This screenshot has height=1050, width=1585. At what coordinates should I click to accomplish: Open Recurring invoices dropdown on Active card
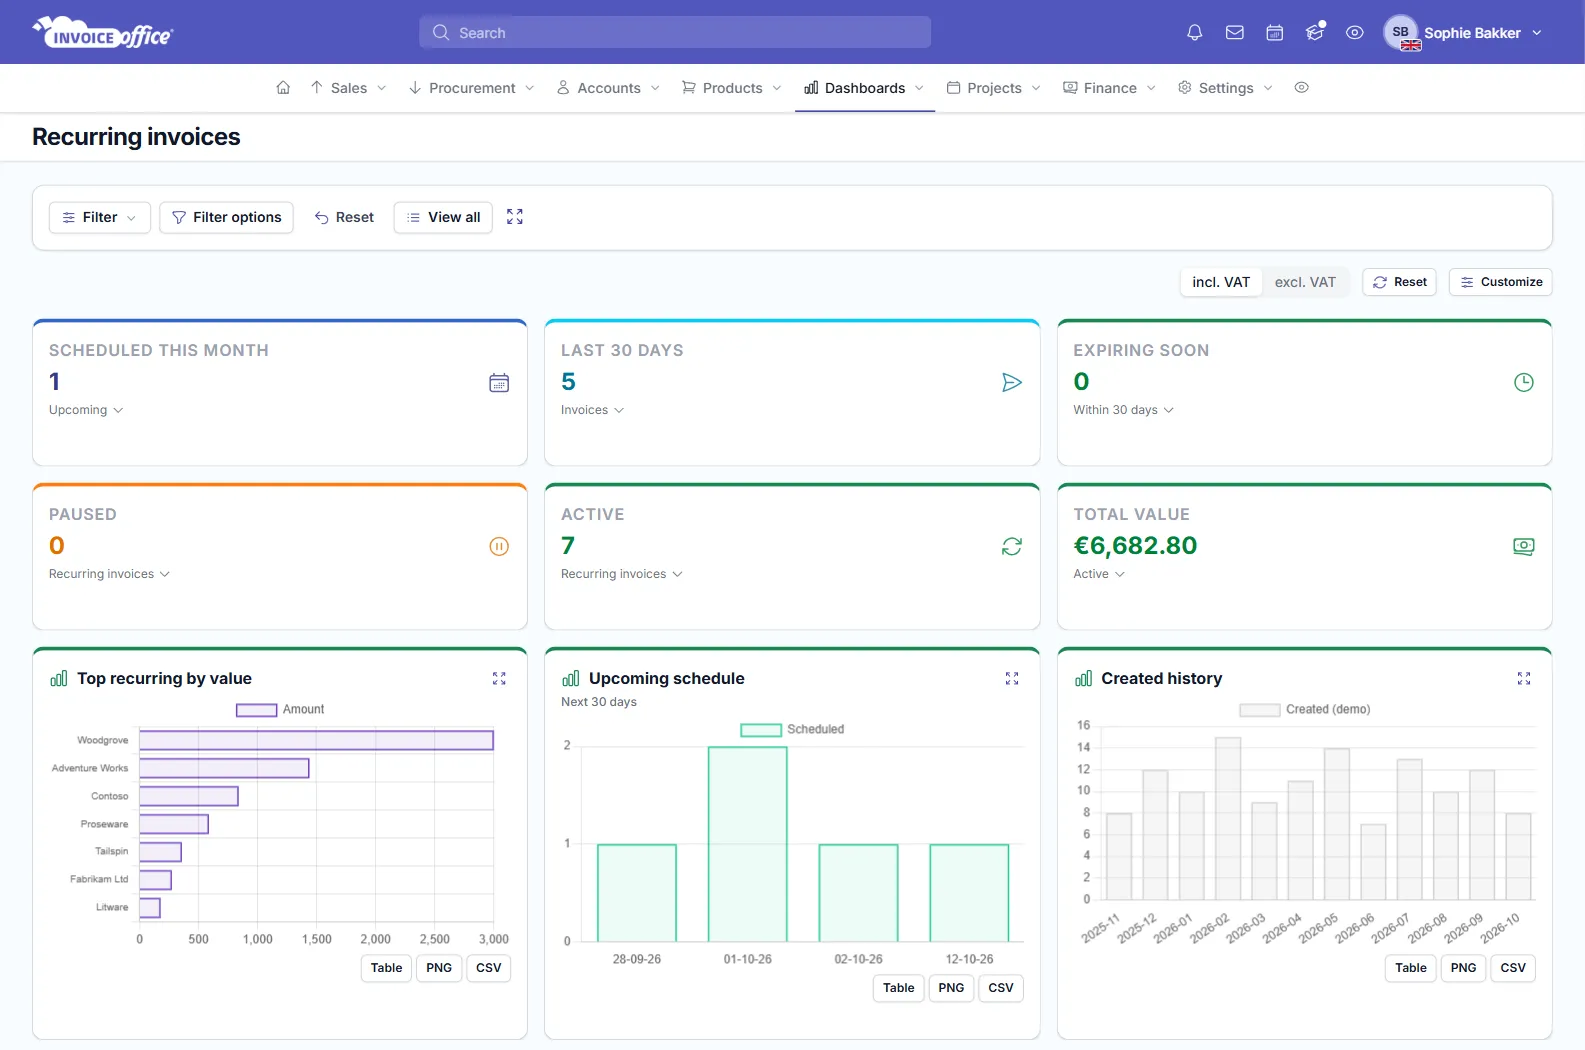pos(622,574)
